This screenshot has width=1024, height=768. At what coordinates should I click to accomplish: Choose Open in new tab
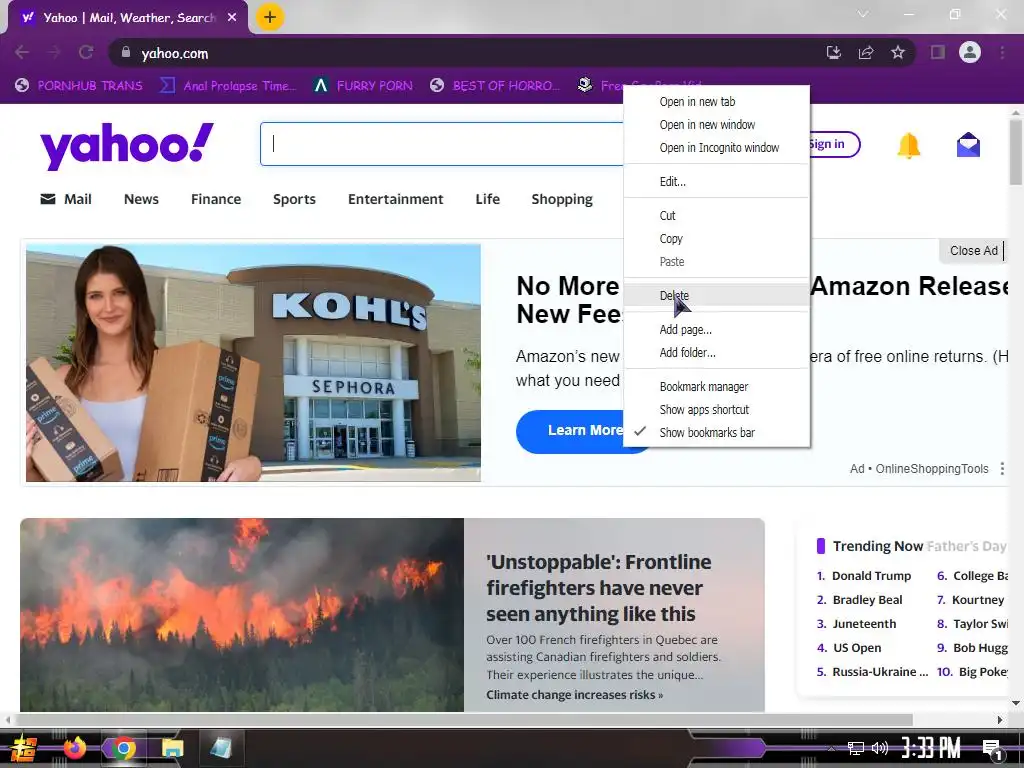click(716, 102)
